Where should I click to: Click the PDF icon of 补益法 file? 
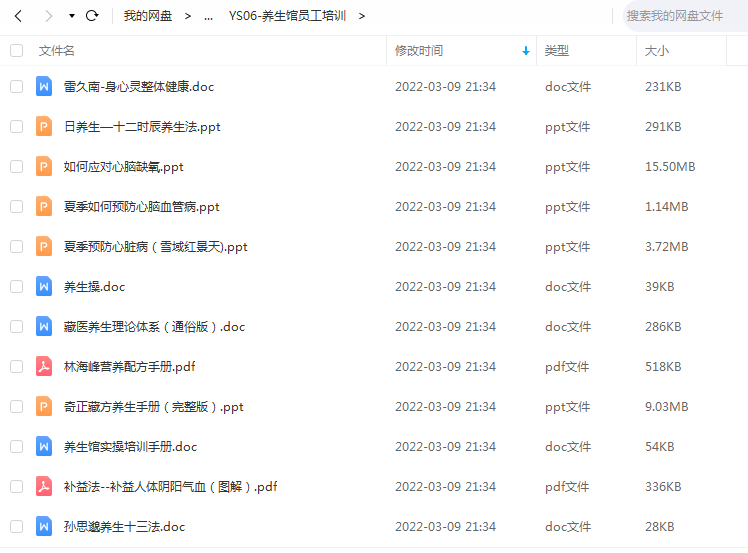point(44,486)
